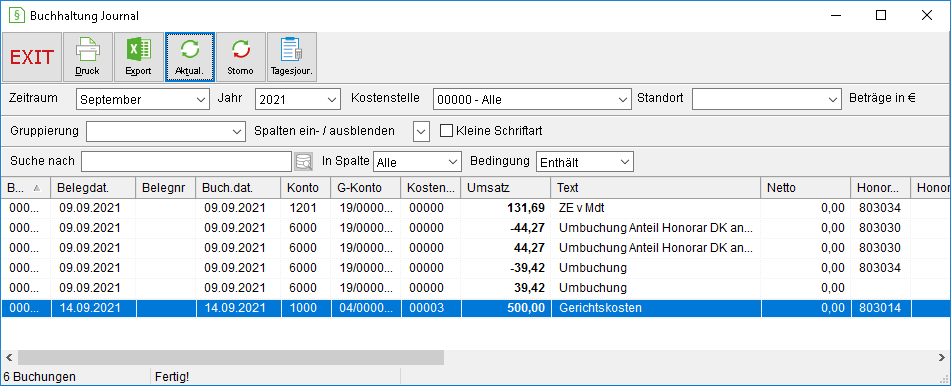The height and width of the screenshot is (387, 952).
Task: Click the window title bar app icon
Action: [17, 16]
